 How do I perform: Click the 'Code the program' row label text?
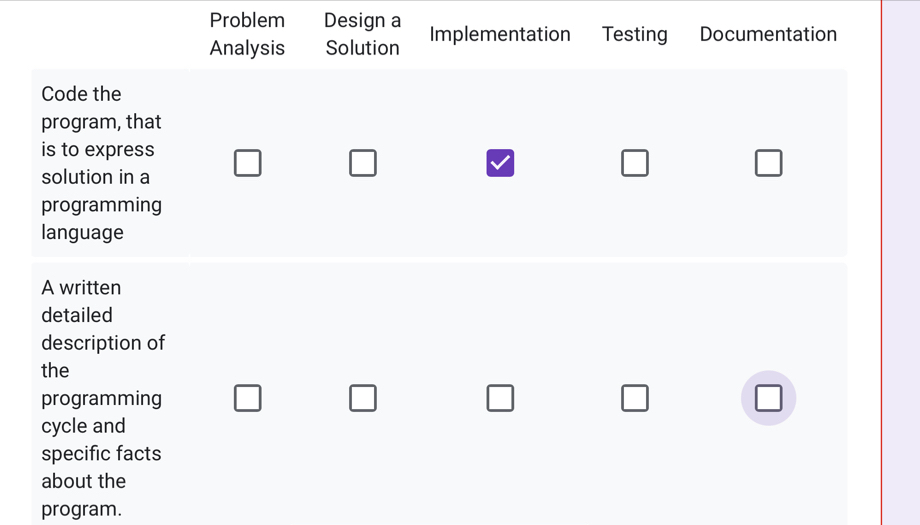coord(100,163)
